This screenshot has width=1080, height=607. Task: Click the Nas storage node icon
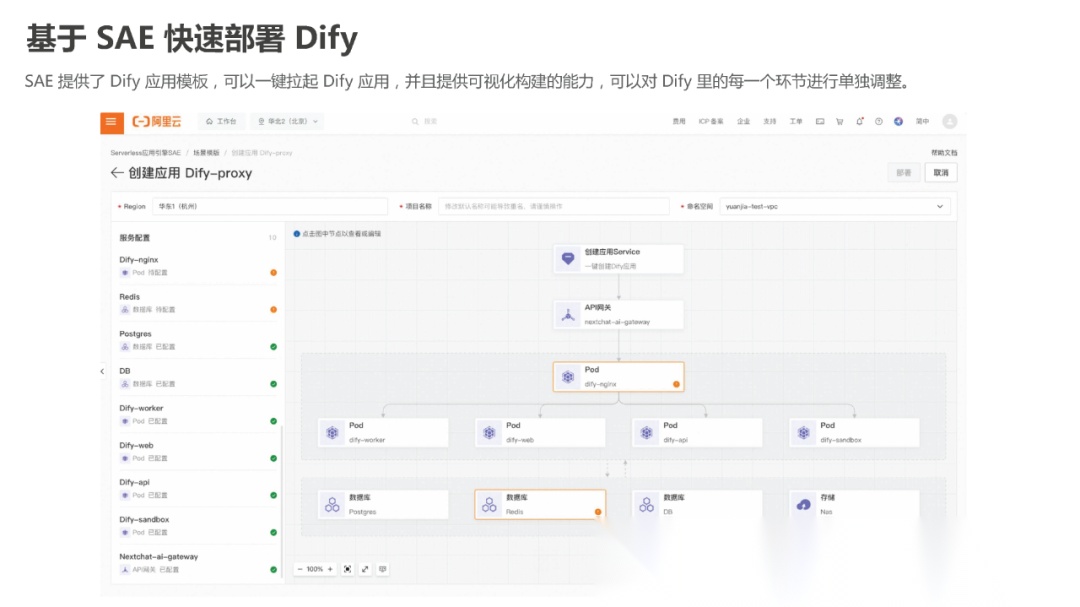point(803,504)
